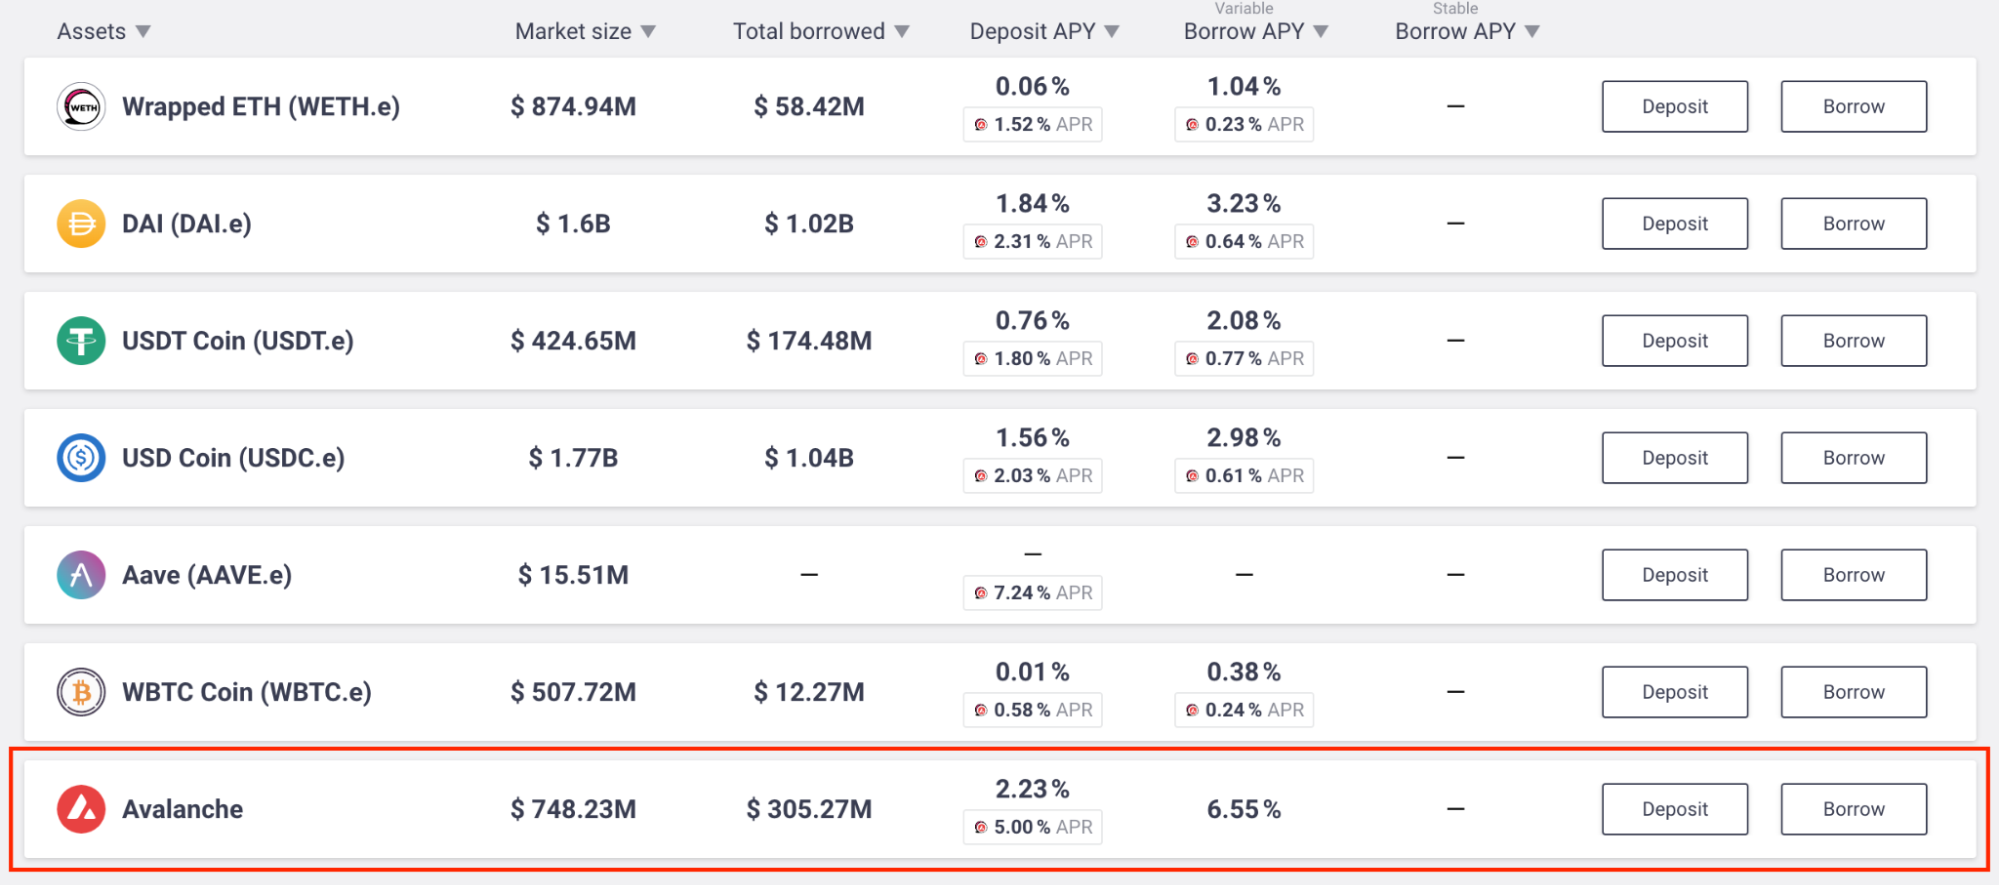
Task: Click market size $ 15.51M
Action: (x=573, y=574)
